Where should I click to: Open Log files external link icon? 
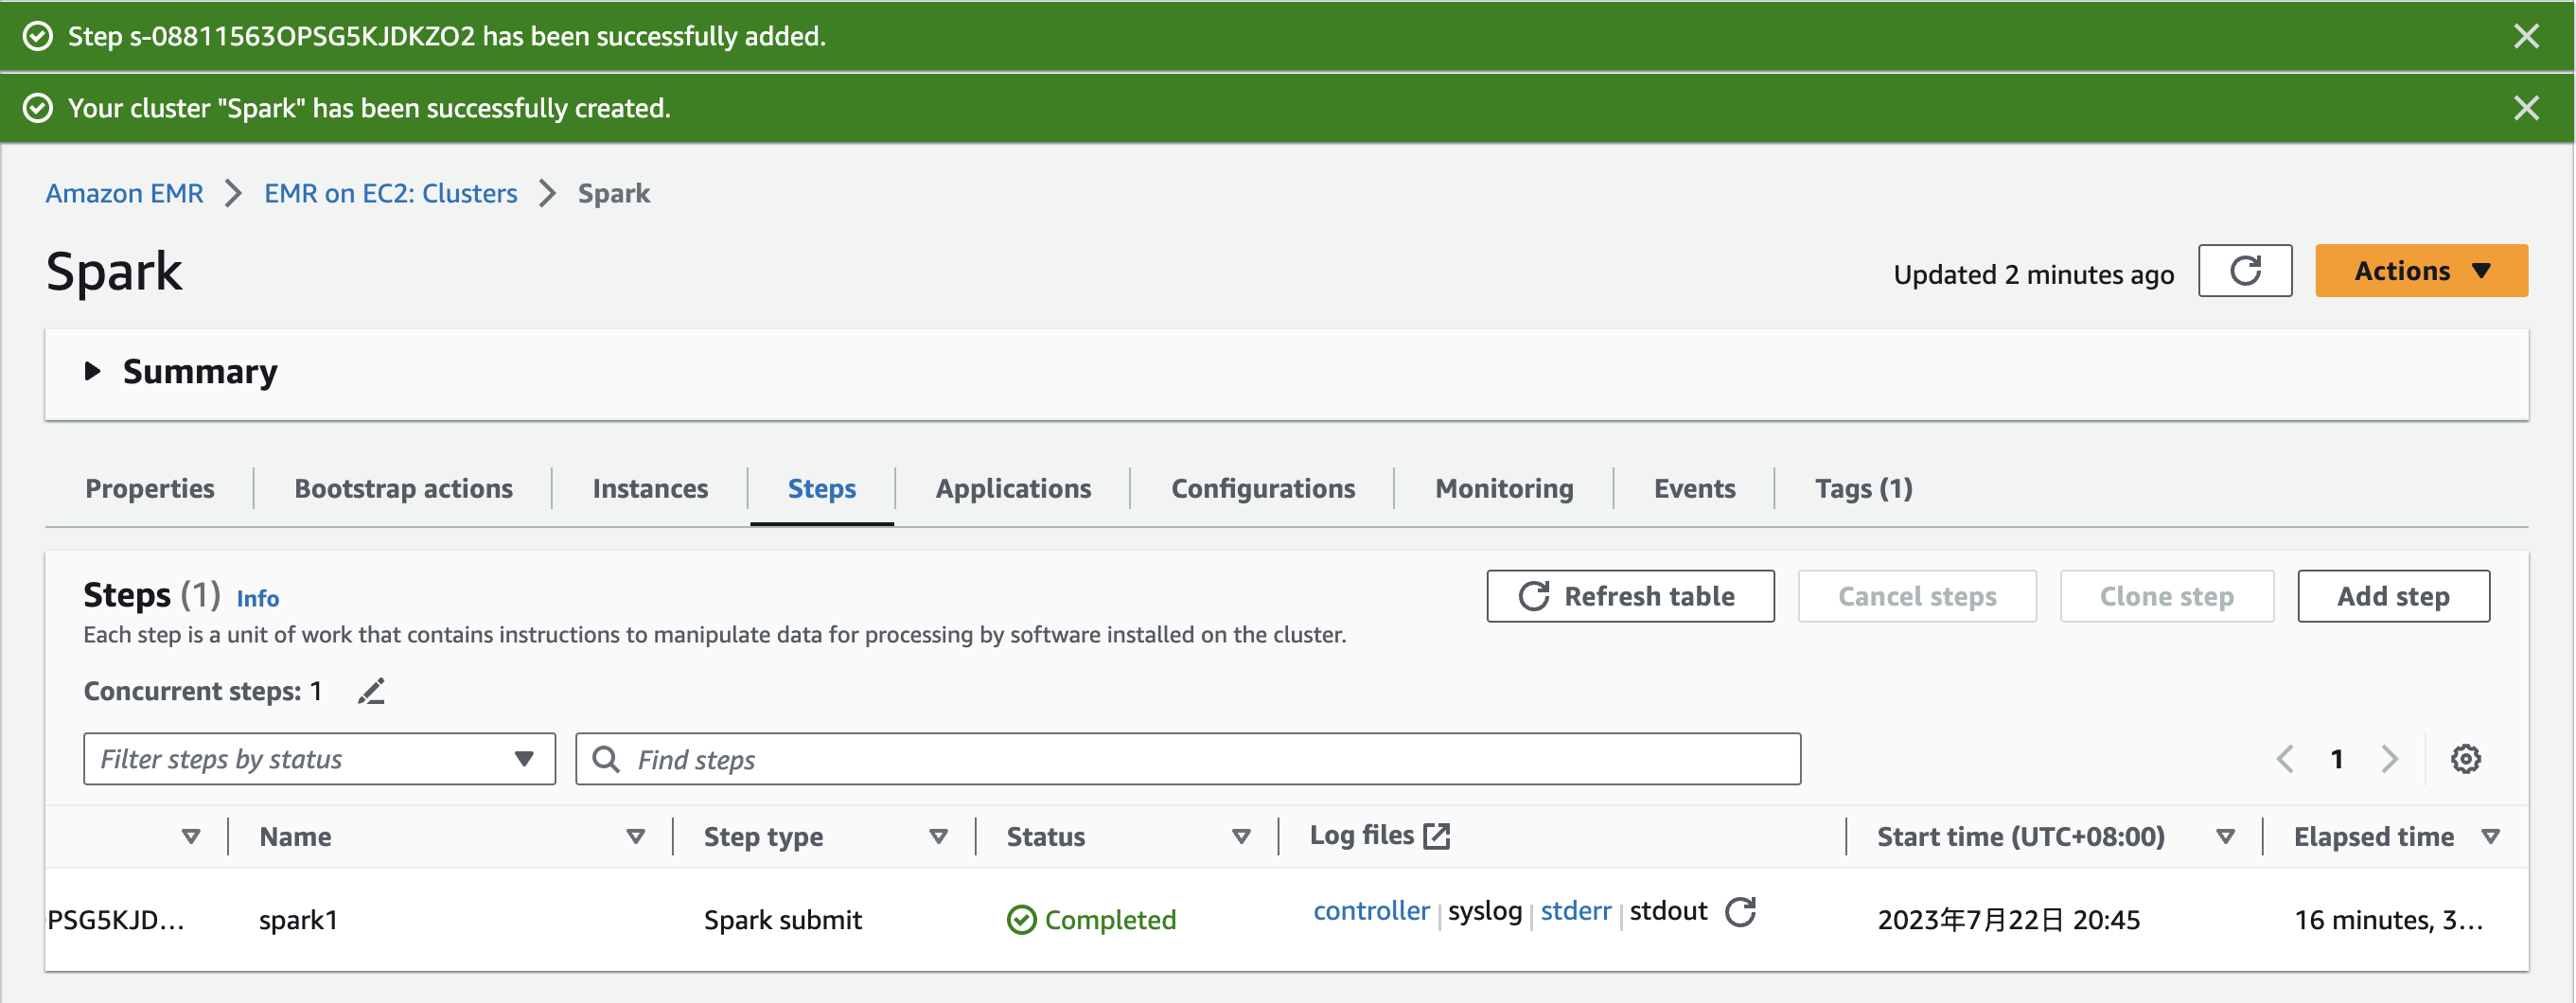click(x=1436, y=836)
